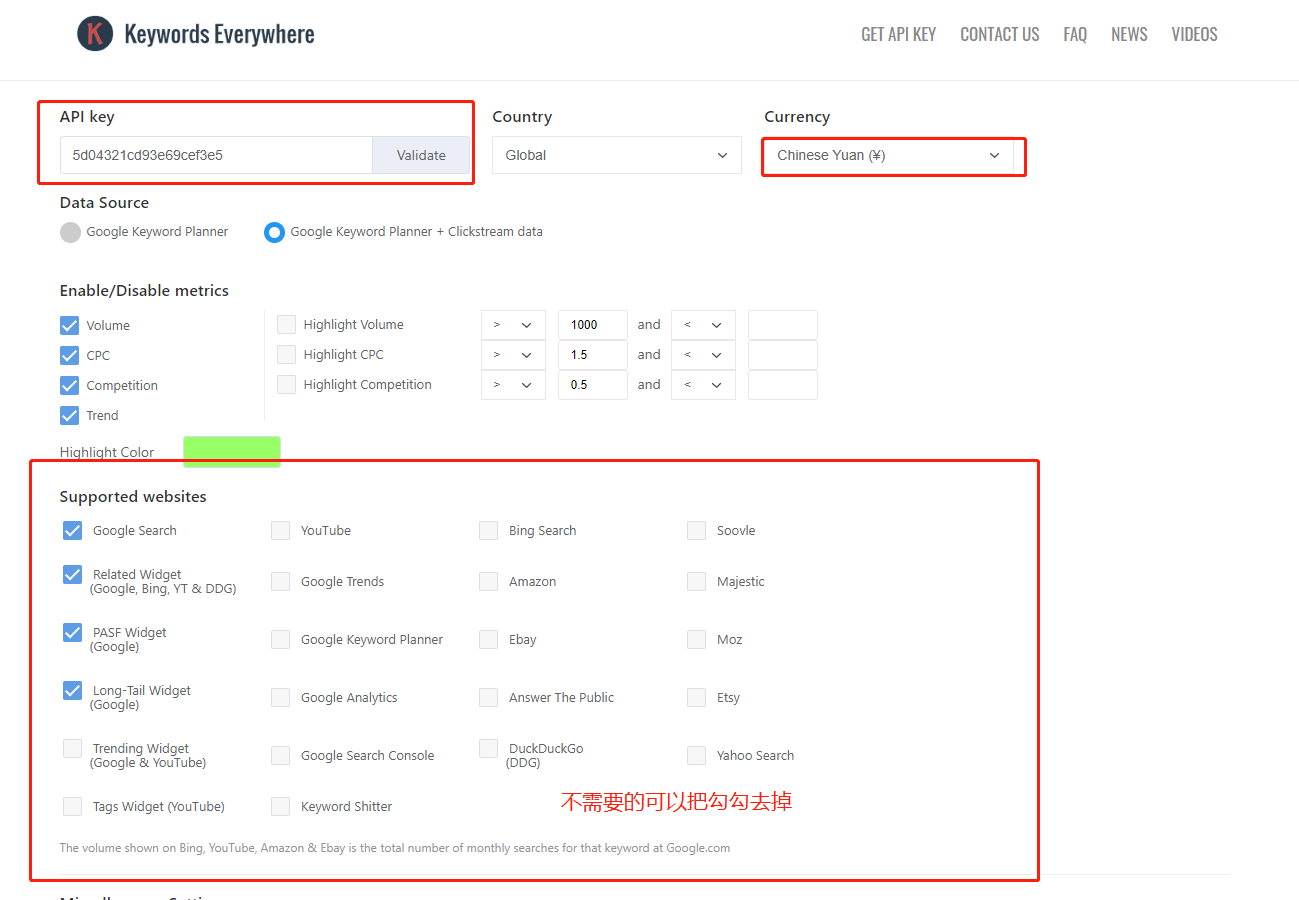Focus the API key input field
Image resolution: width=1299 pixels, height=900 pixels.
tap(216, 155)
